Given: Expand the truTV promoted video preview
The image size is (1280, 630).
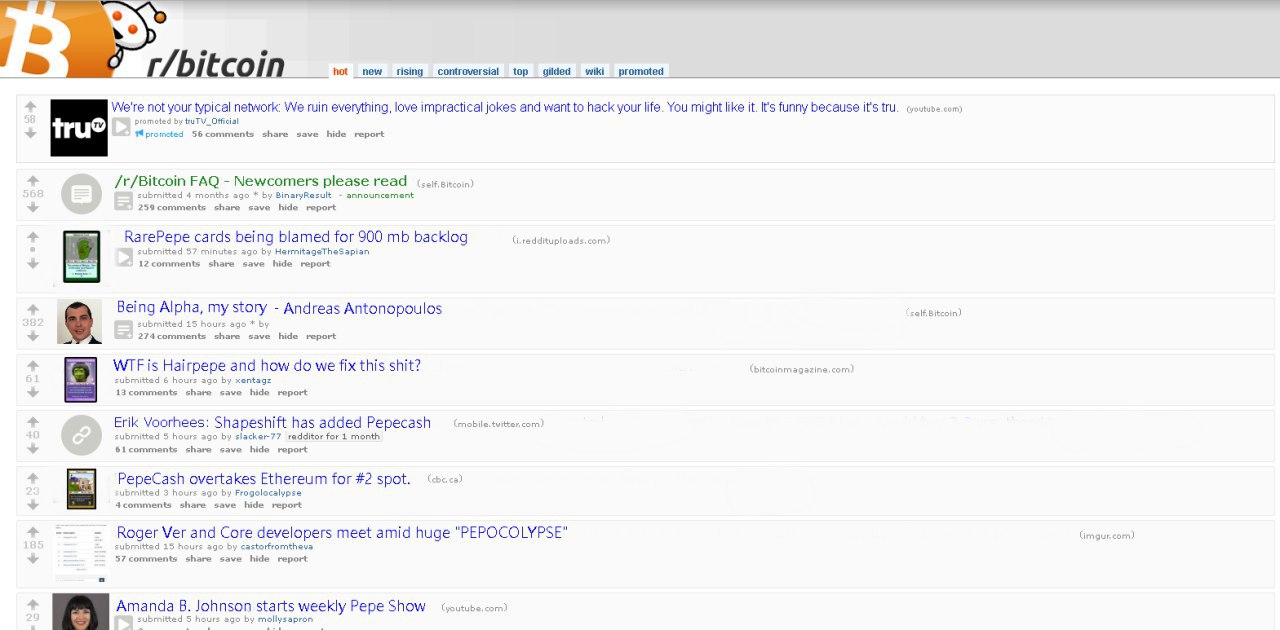Looking at the screenshot, I should click(121, 127).
